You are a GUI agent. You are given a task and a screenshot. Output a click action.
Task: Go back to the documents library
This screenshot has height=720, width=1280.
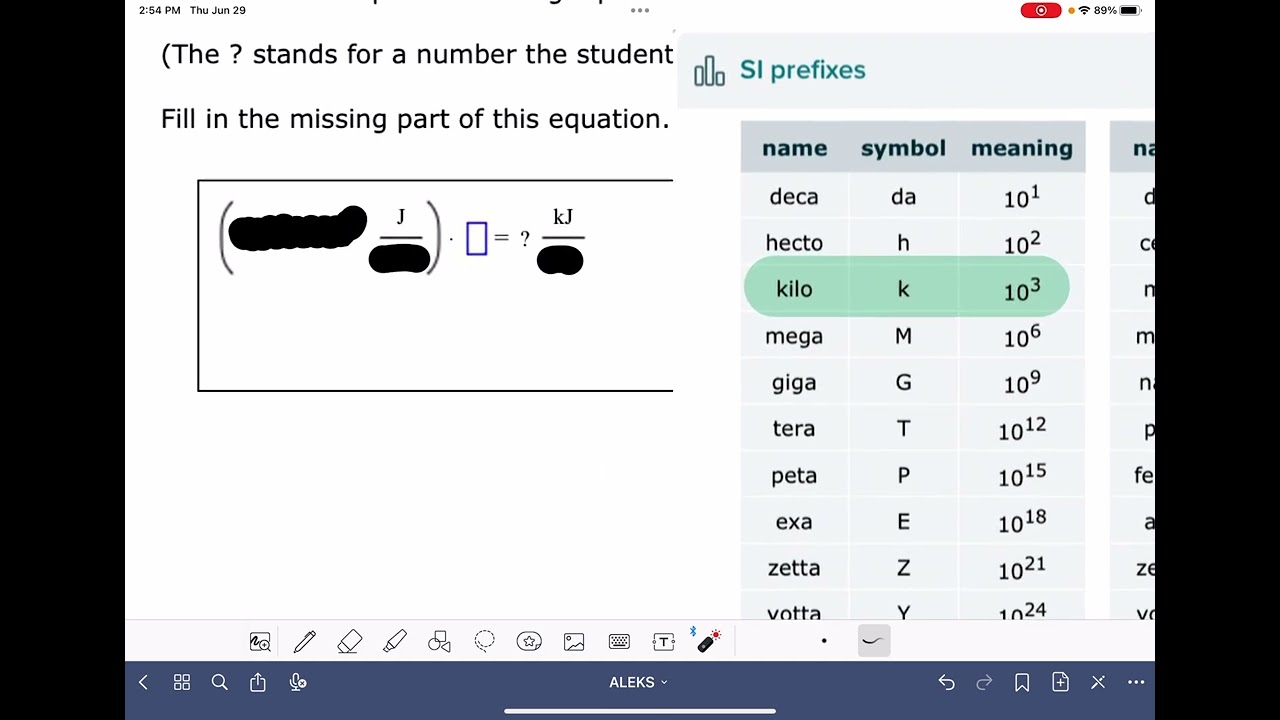pos(143,682)
